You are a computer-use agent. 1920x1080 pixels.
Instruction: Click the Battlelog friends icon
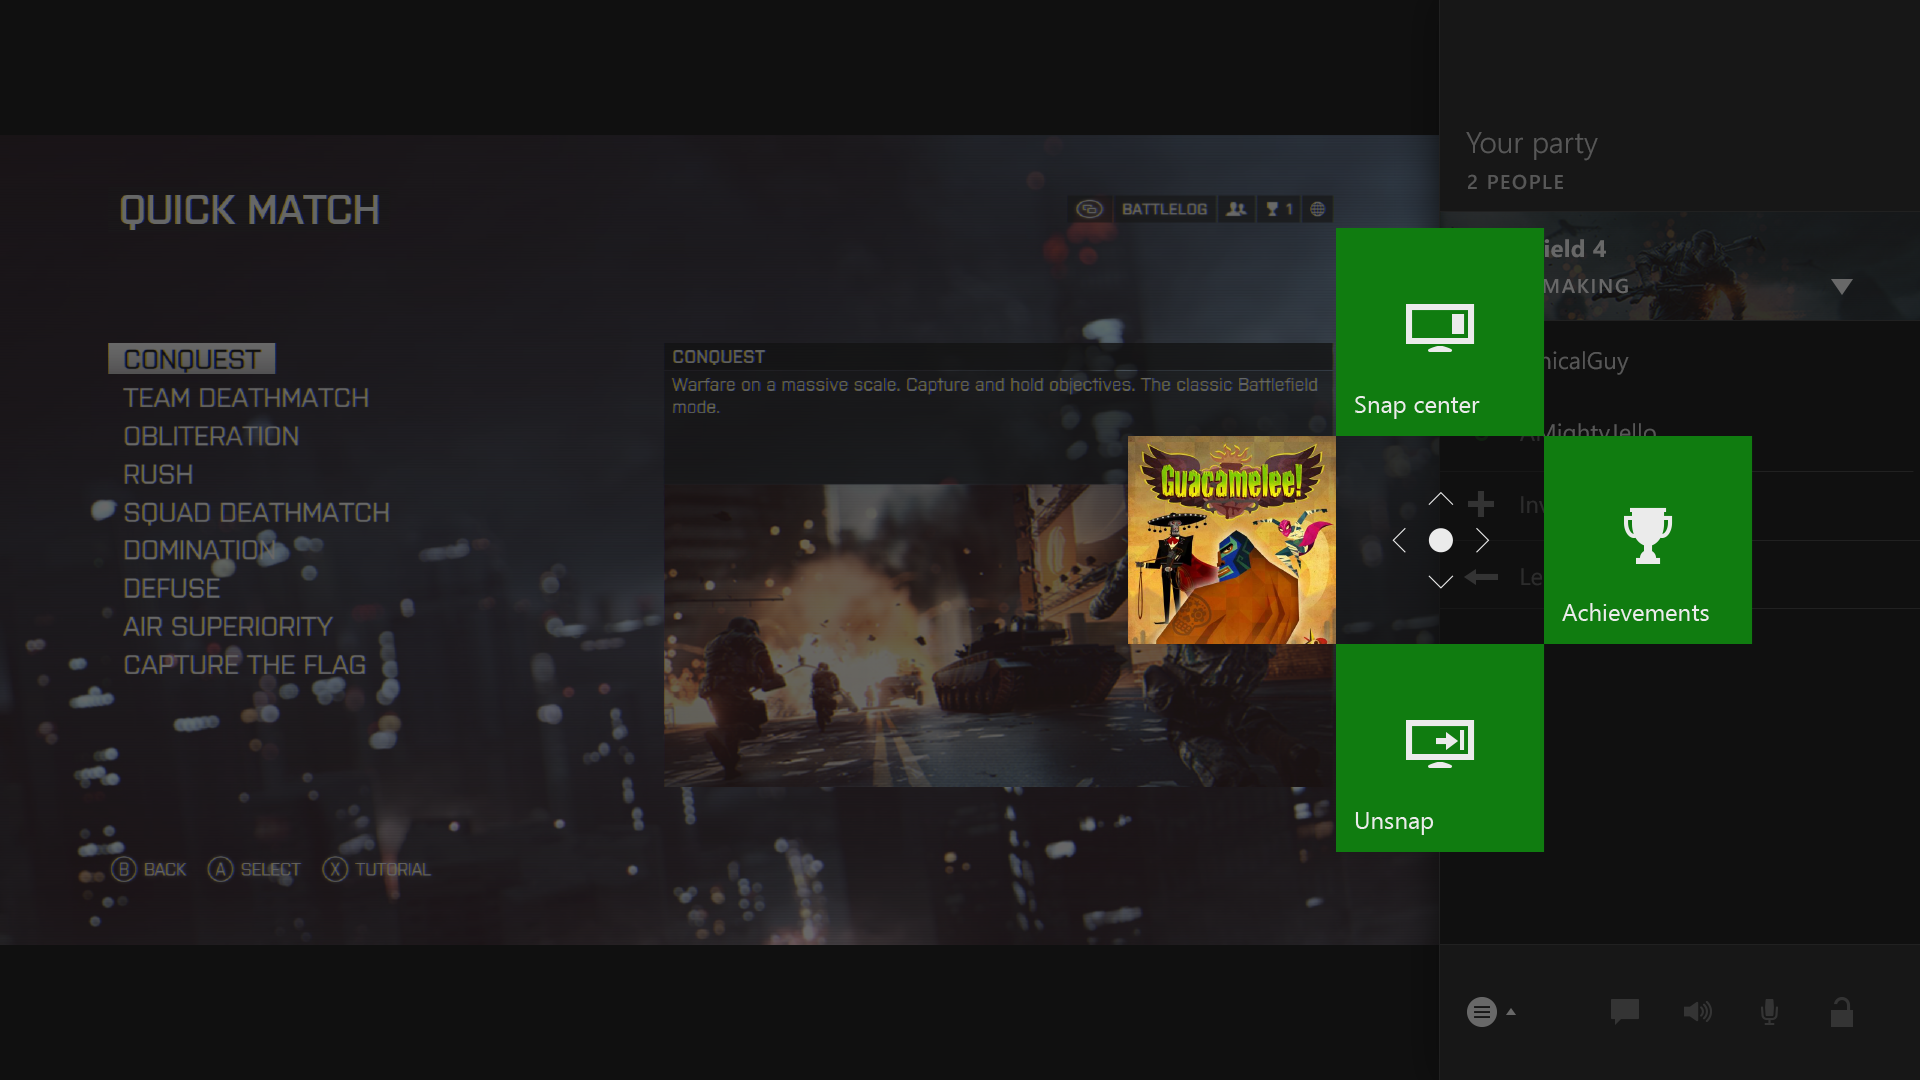coord(1237,209)
